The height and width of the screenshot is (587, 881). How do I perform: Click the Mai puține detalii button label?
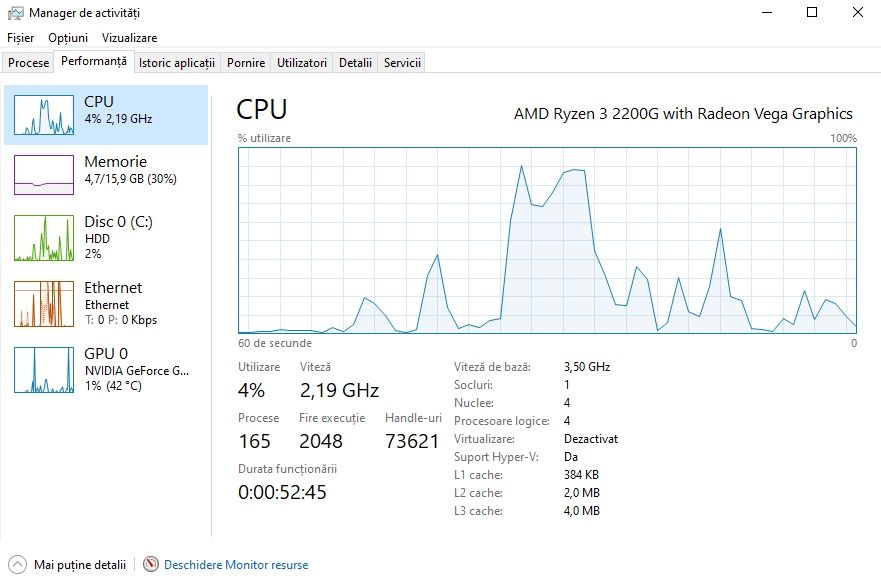80,565
